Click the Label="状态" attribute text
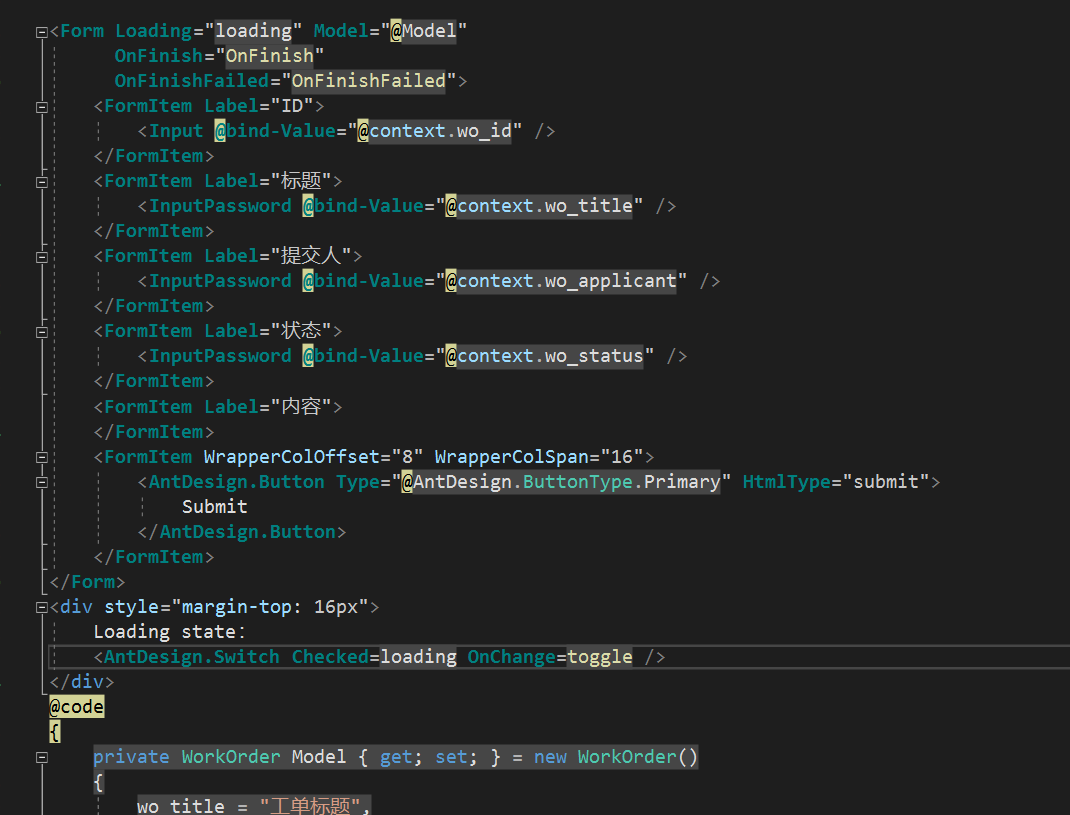This screenshot has width=1070, height=815. (268, 331)
